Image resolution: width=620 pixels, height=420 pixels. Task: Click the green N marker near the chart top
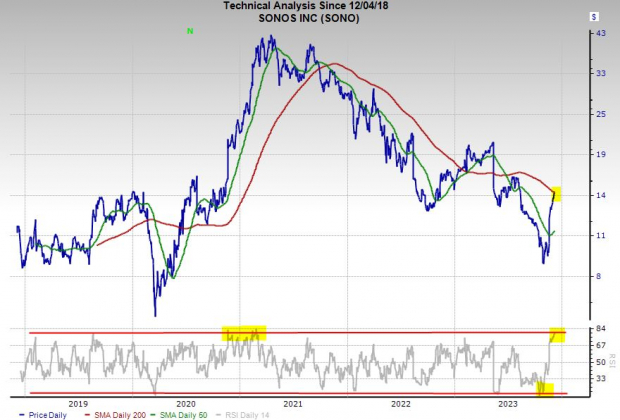pos(190,31)
